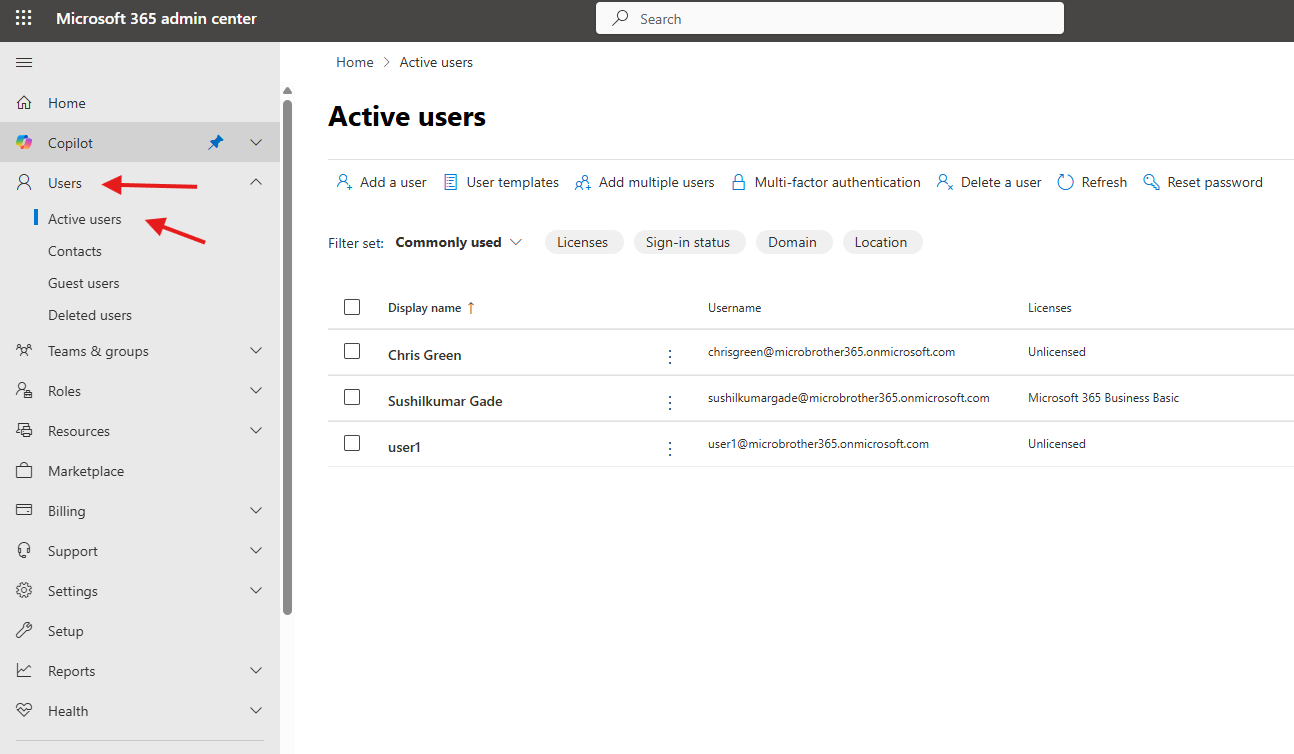Select the Sushilkumar Gade row checkbox
Viewport: 1294px width, 754px height.
pos(352,397)
